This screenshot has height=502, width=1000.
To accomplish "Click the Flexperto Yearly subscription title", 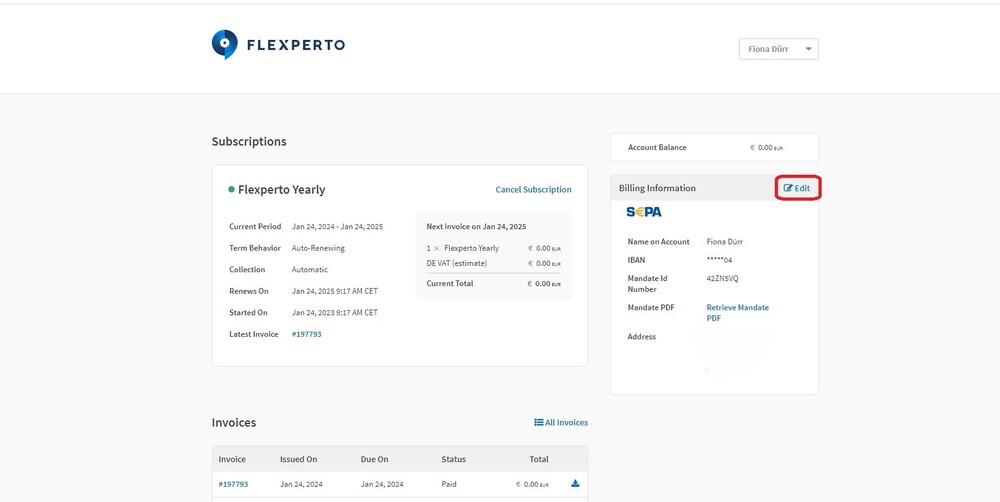I will (x=281, y=190).
